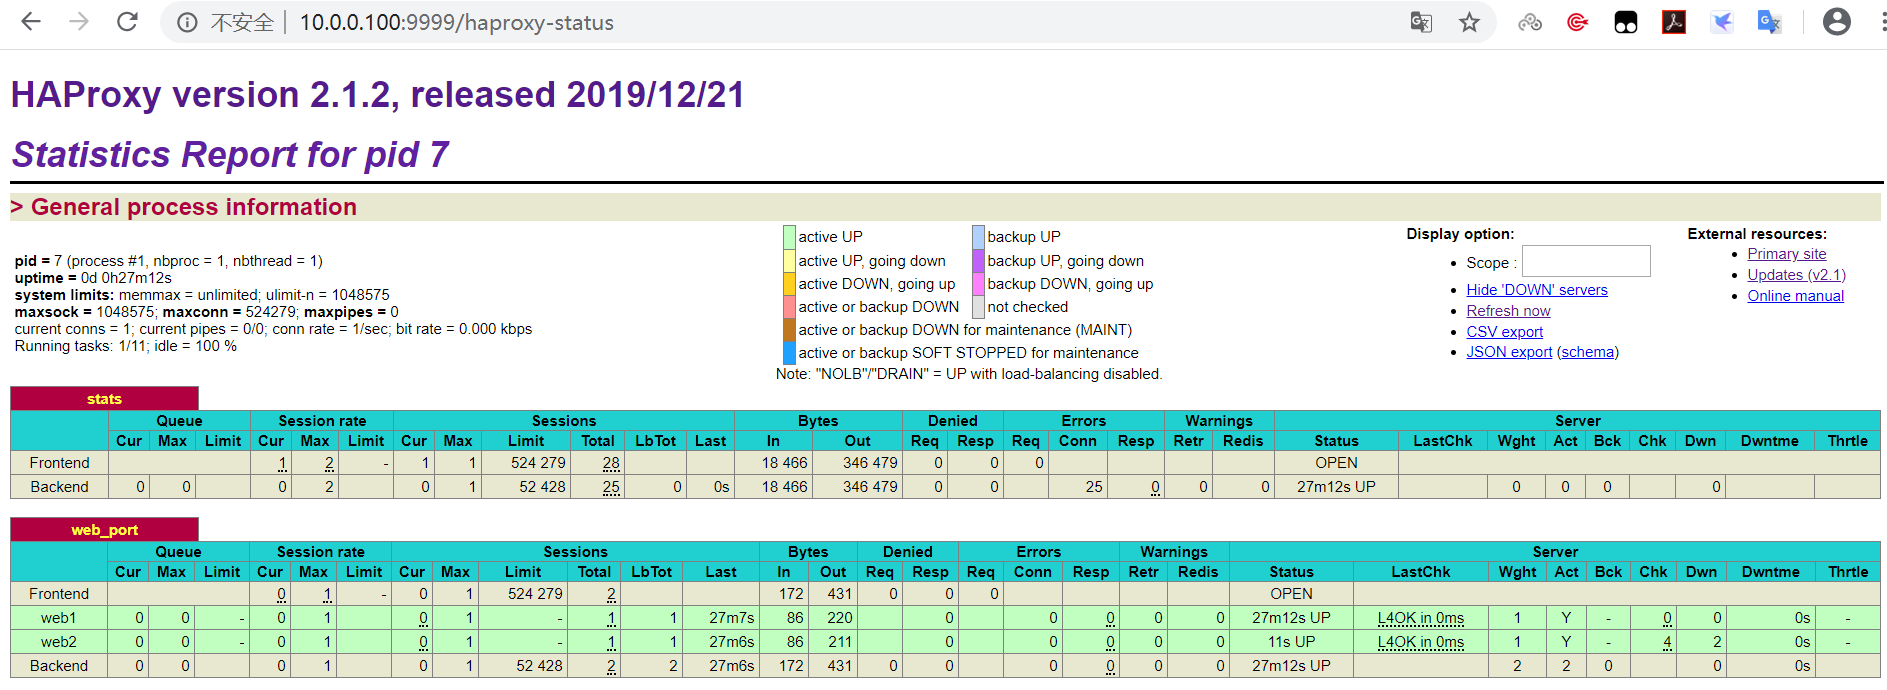Open the Adobe Acrobat extension icon
1887x690 pixels.
click(x=1674, y=22)
